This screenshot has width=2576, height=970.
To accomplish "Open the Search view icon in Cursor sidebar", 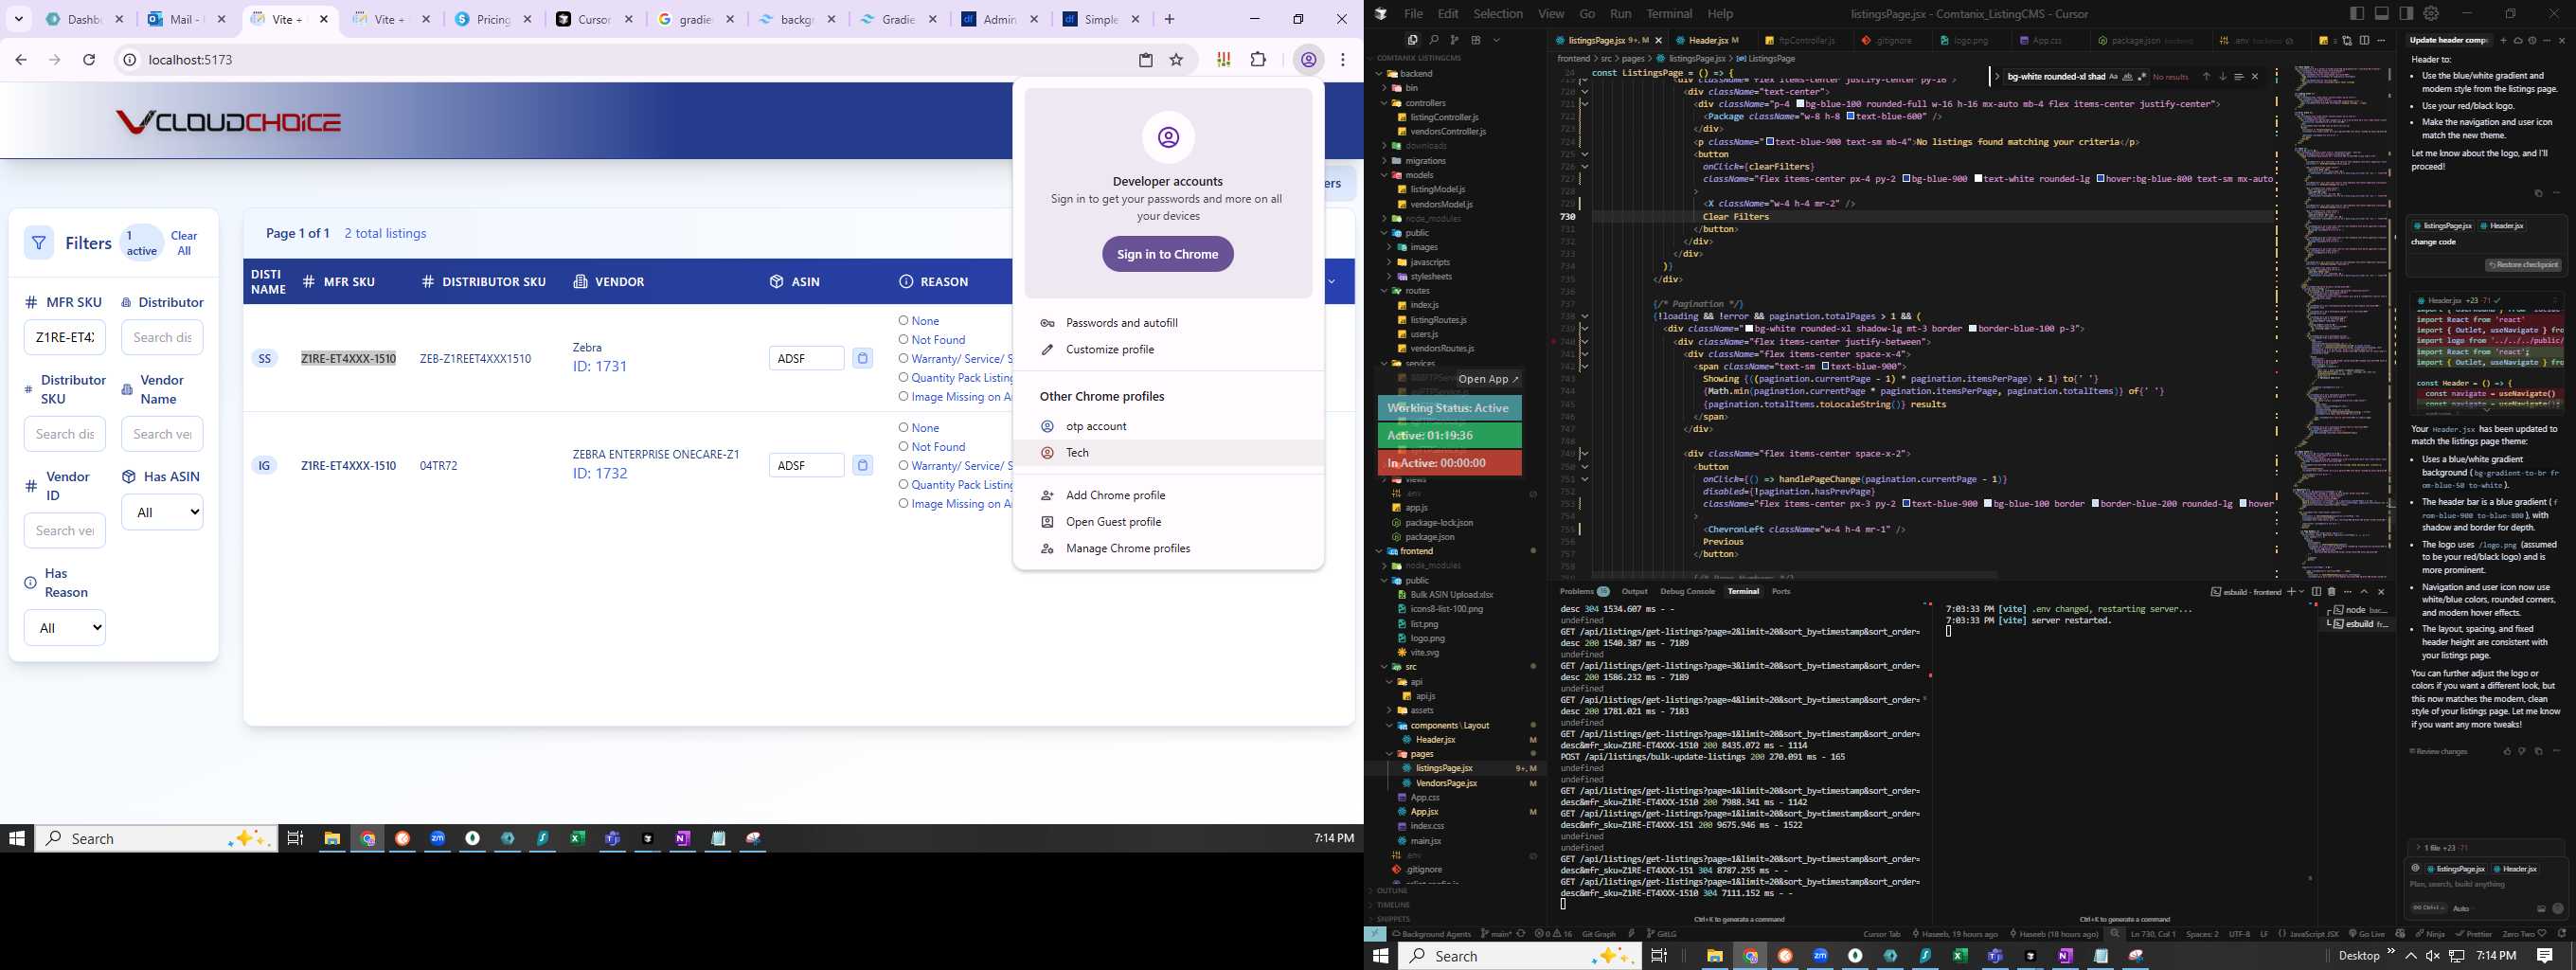I will [x=1433, y=40].
